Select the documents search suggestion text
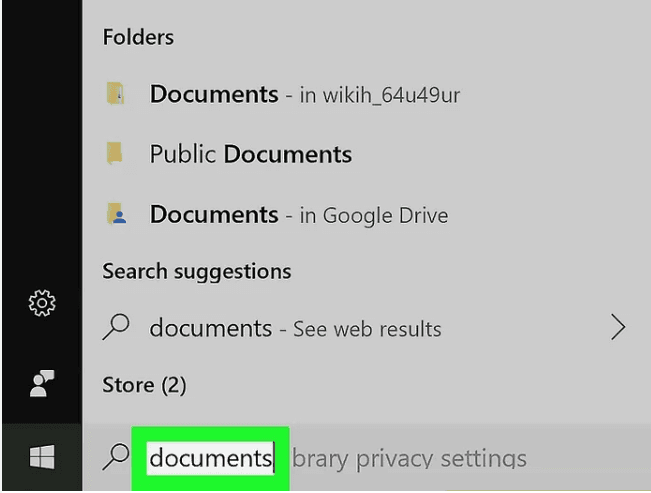Image resolution: width=651 pixels, height=493 pixels. pos(210,328)
